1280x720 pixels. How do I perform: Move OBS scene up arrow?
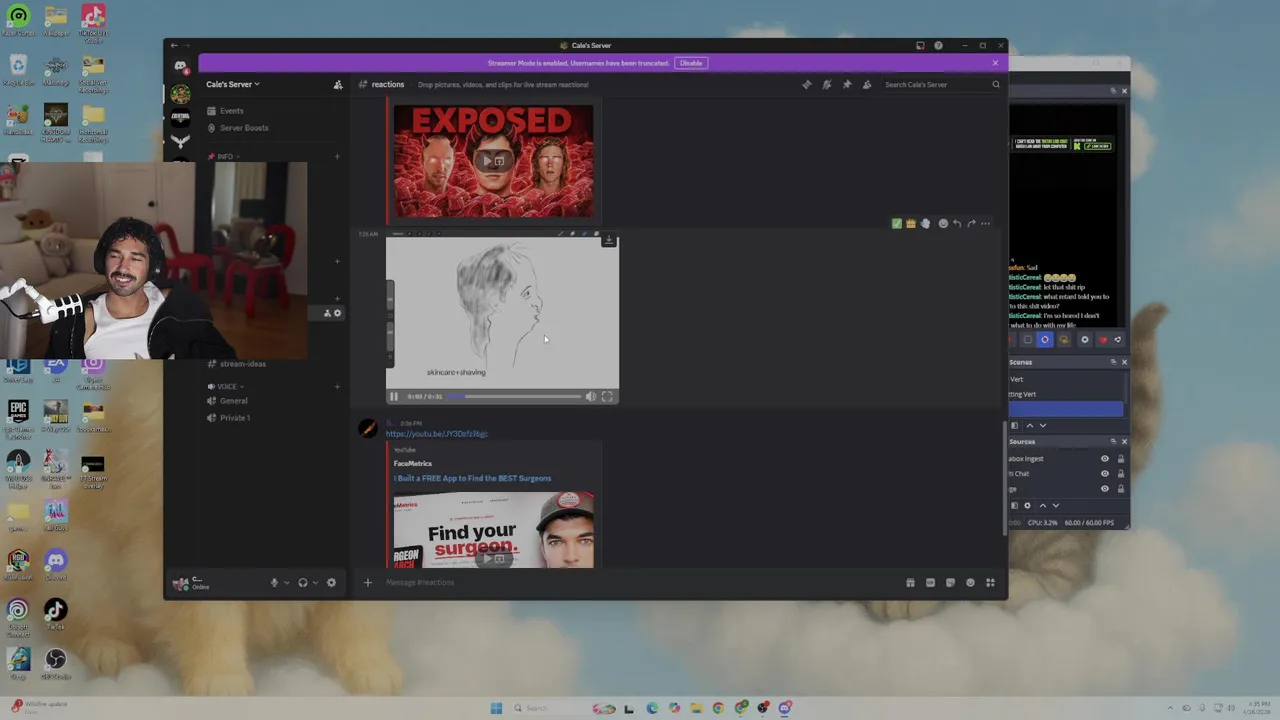(x=1030, y=426)
